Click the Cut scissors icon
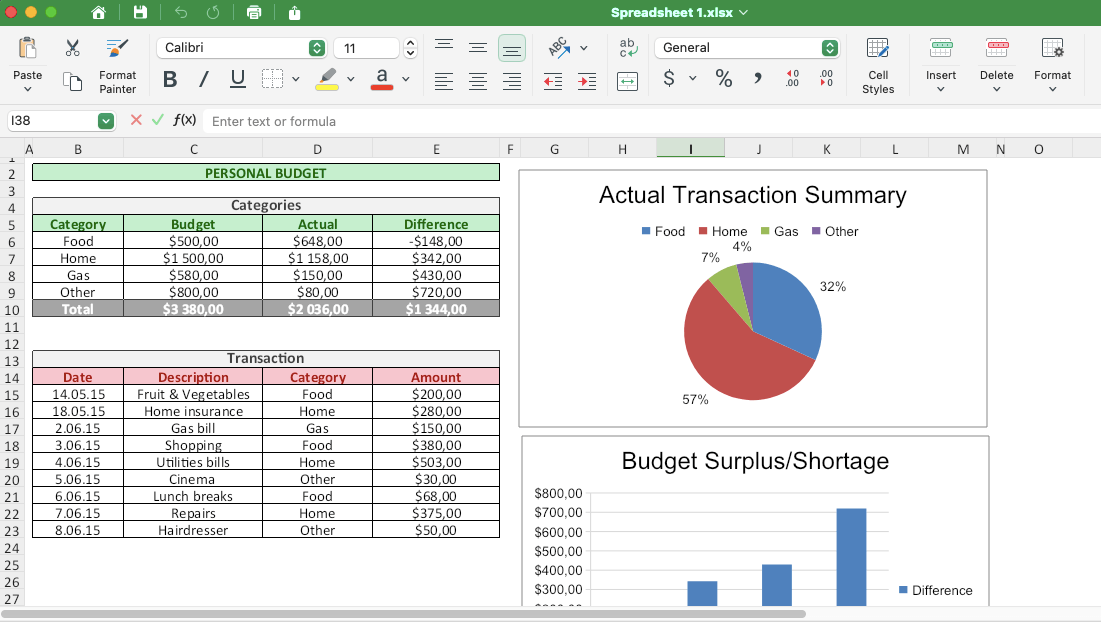This screenshot has width=1101, height=622. click(71, 47)
